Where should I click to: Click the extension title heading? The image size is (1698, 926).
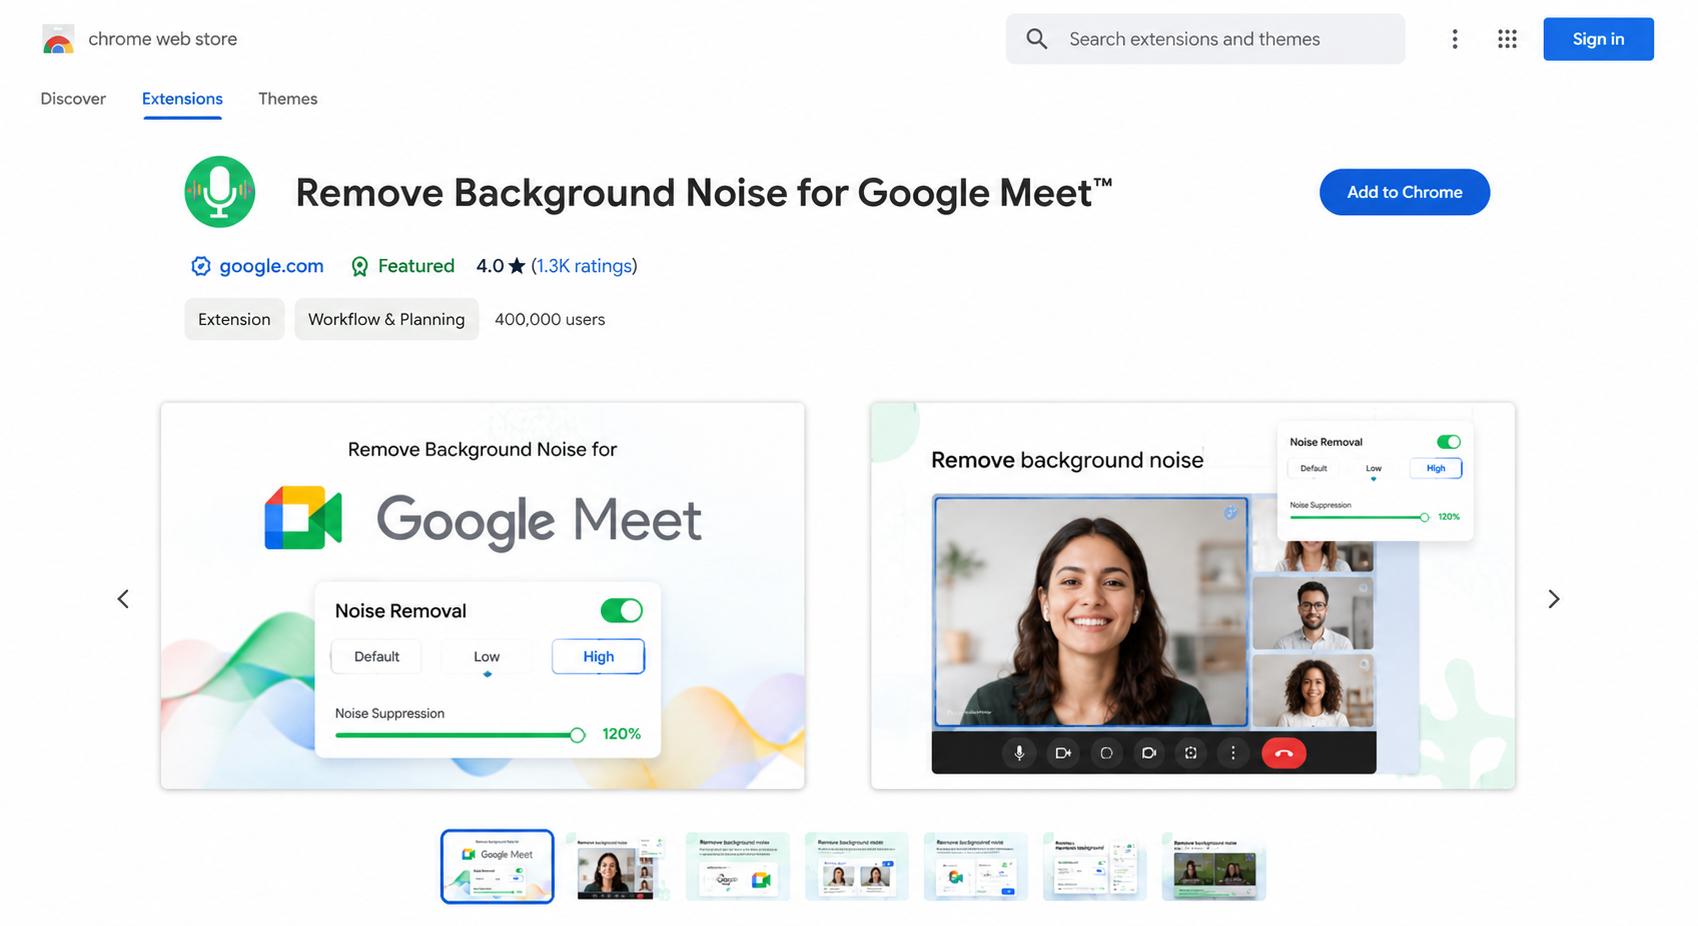point(703,192)
